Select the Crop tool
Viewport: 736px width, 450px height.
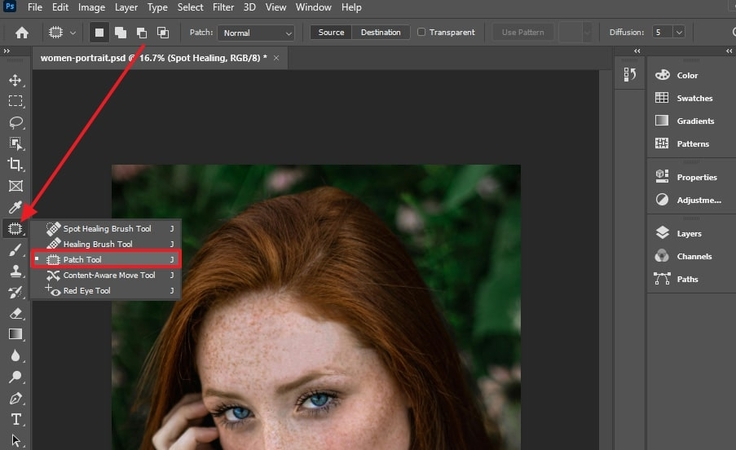point(15,164)
